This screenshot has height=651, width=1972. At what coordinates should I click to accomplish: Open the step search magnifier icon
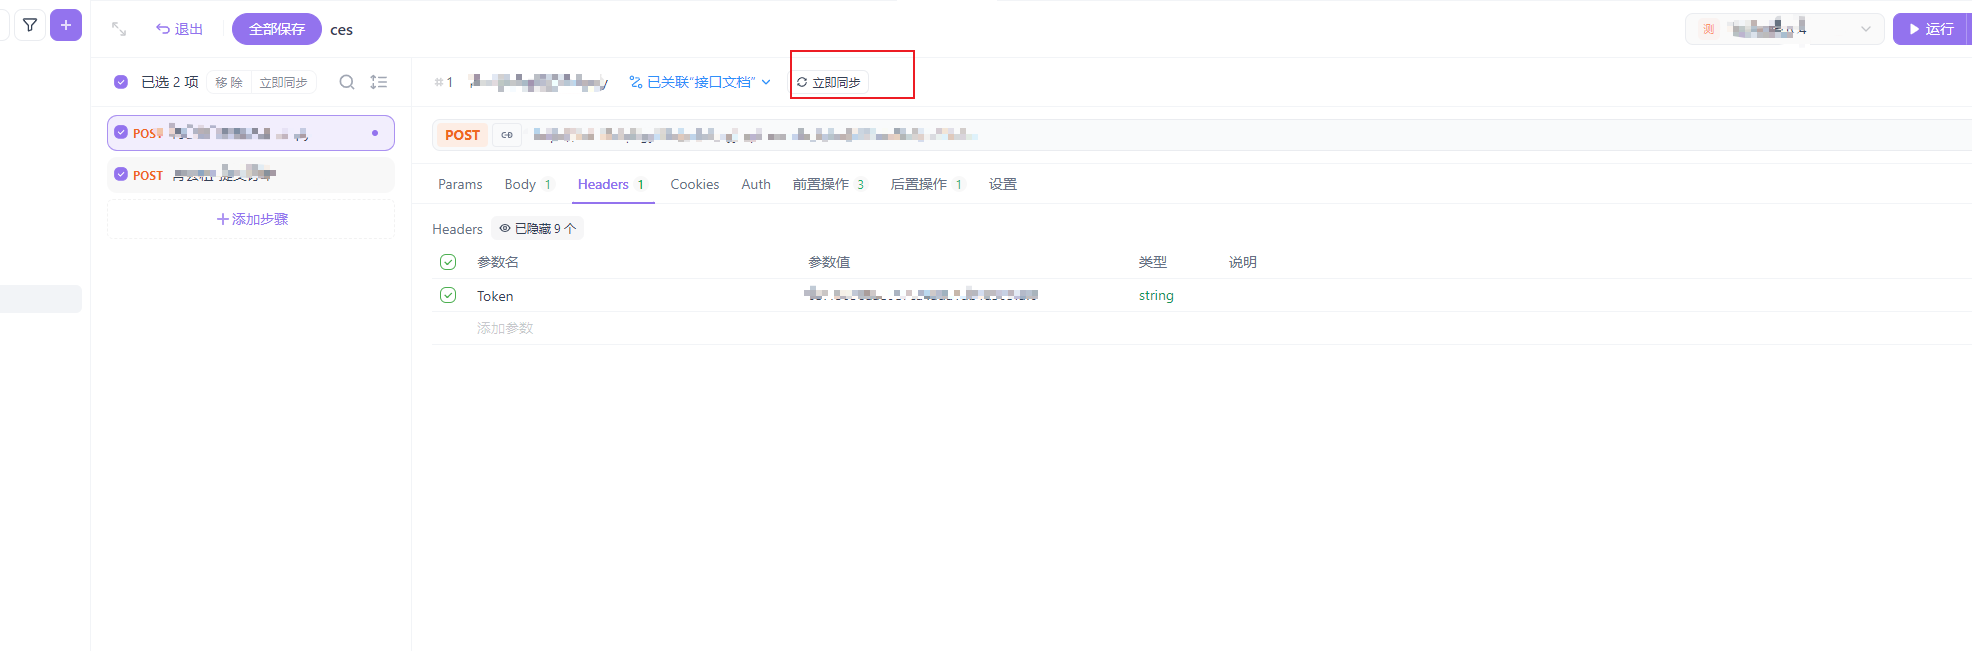[x=347, y=82]
